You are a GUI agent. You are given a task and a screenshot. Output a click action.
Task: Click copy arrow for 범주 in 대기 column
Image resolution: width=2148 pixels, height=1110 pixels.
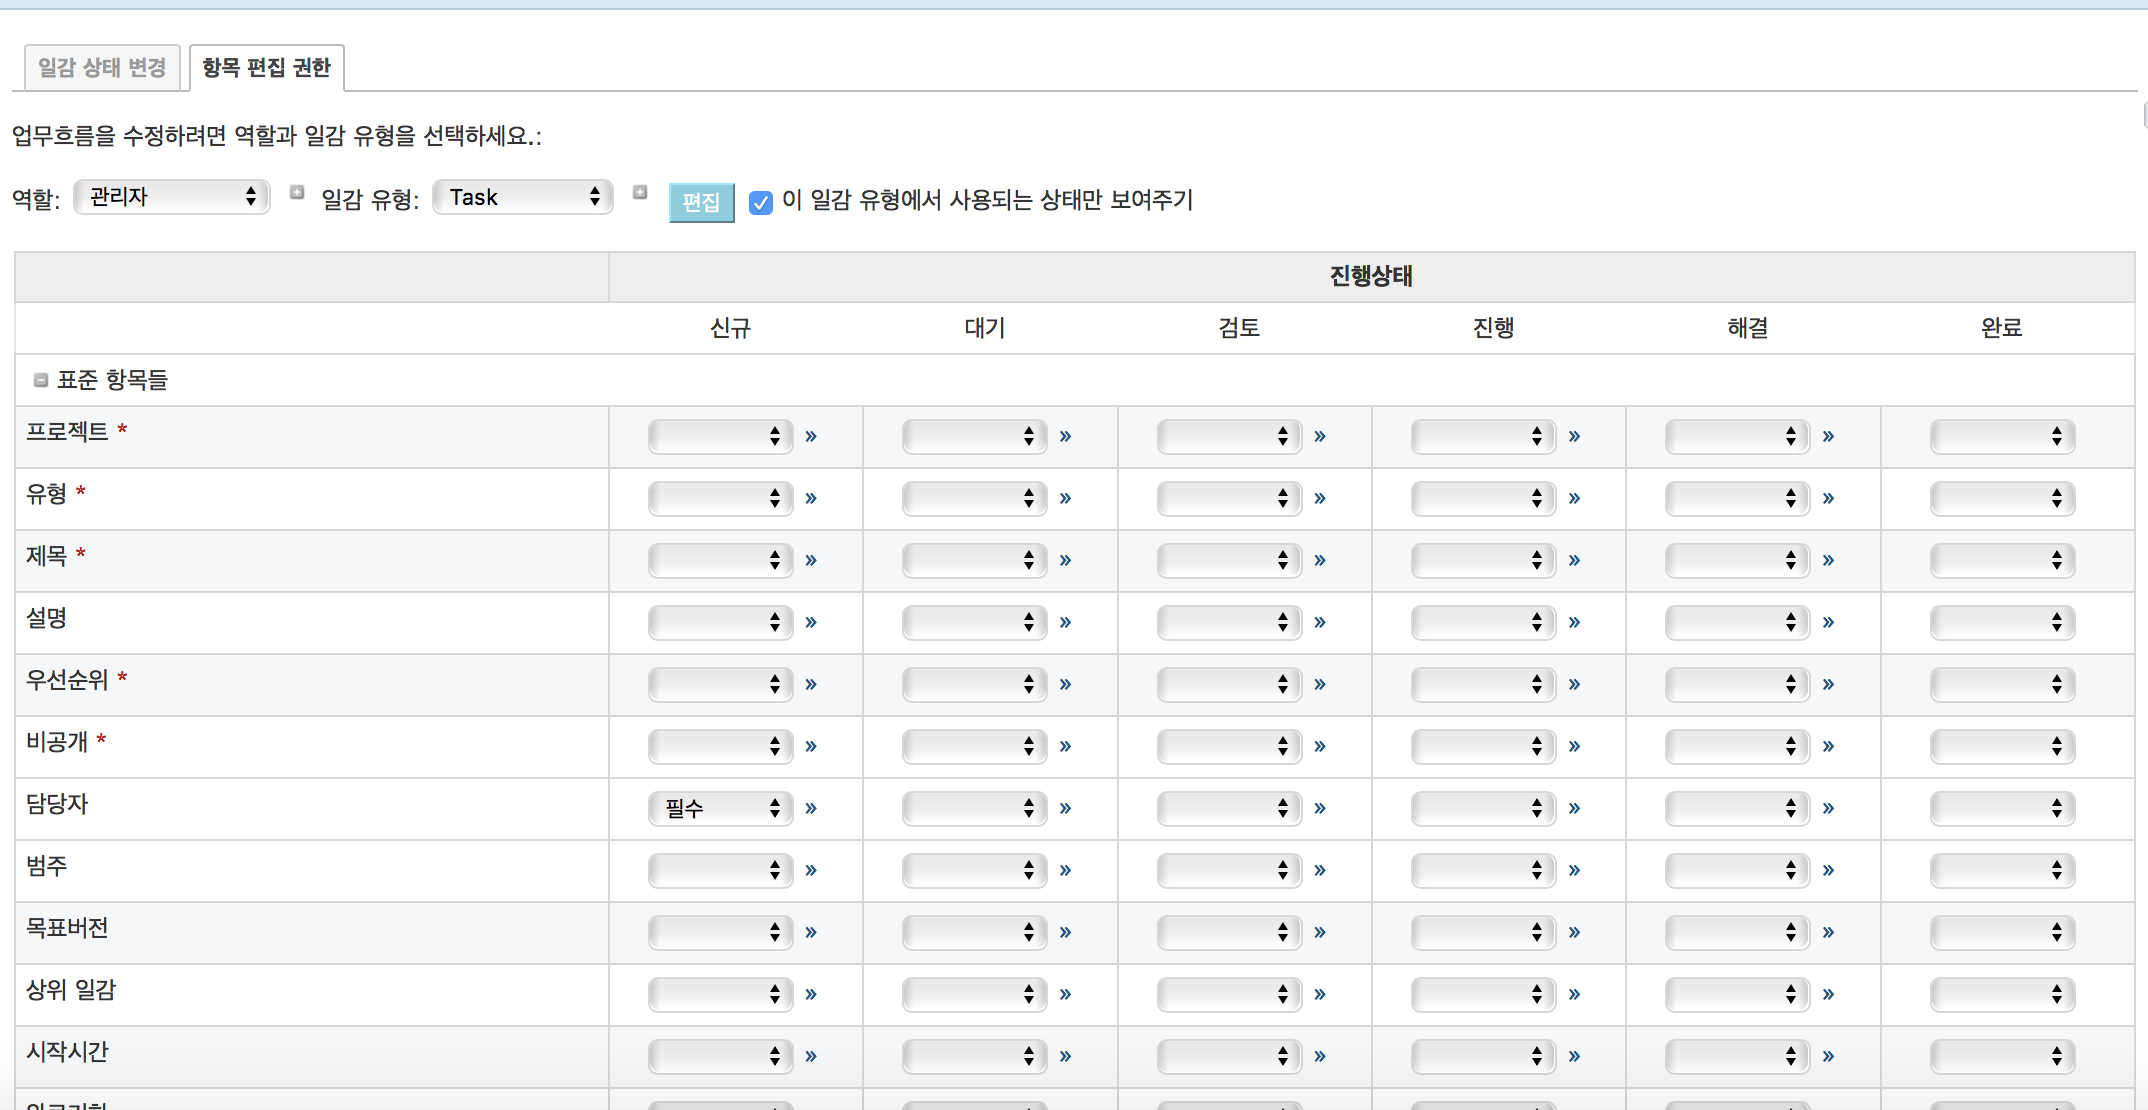click(1065, 871)
